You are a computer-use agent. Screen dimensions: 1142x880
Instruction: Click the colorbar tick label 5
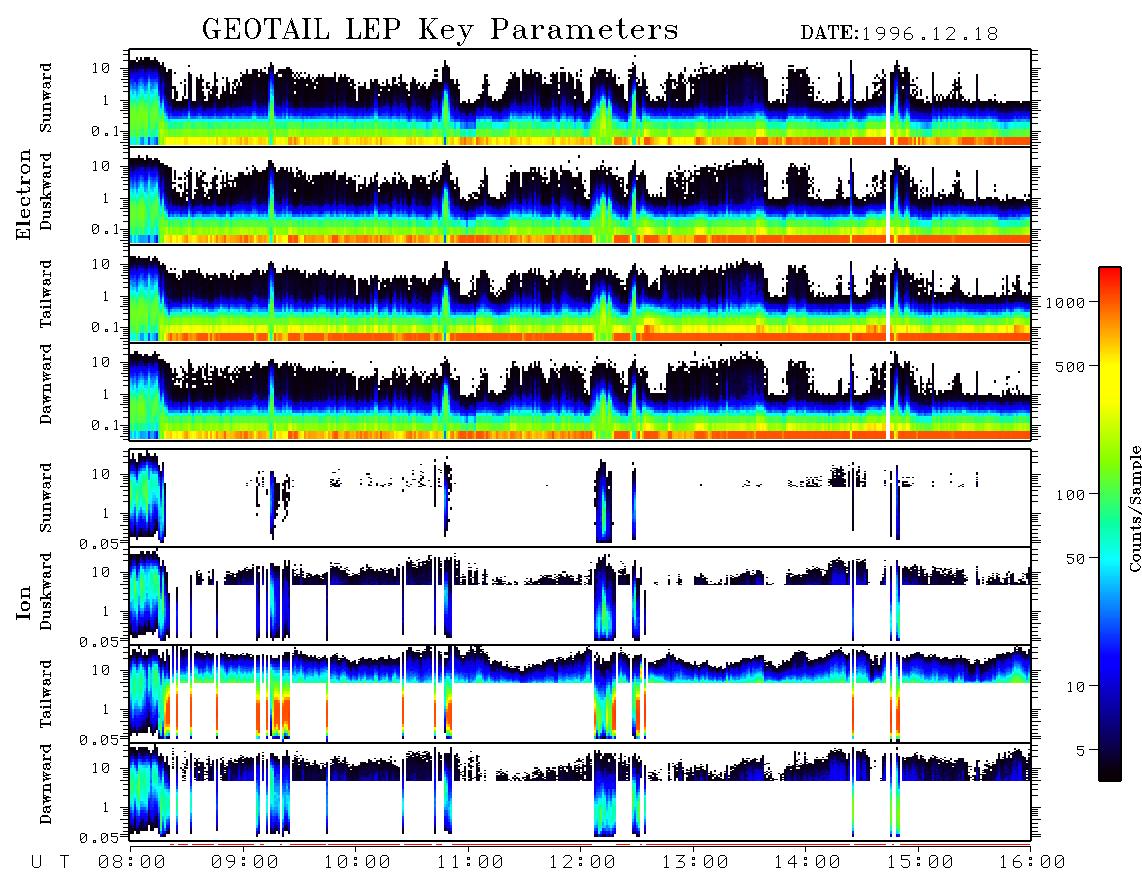coord(1081,751)
